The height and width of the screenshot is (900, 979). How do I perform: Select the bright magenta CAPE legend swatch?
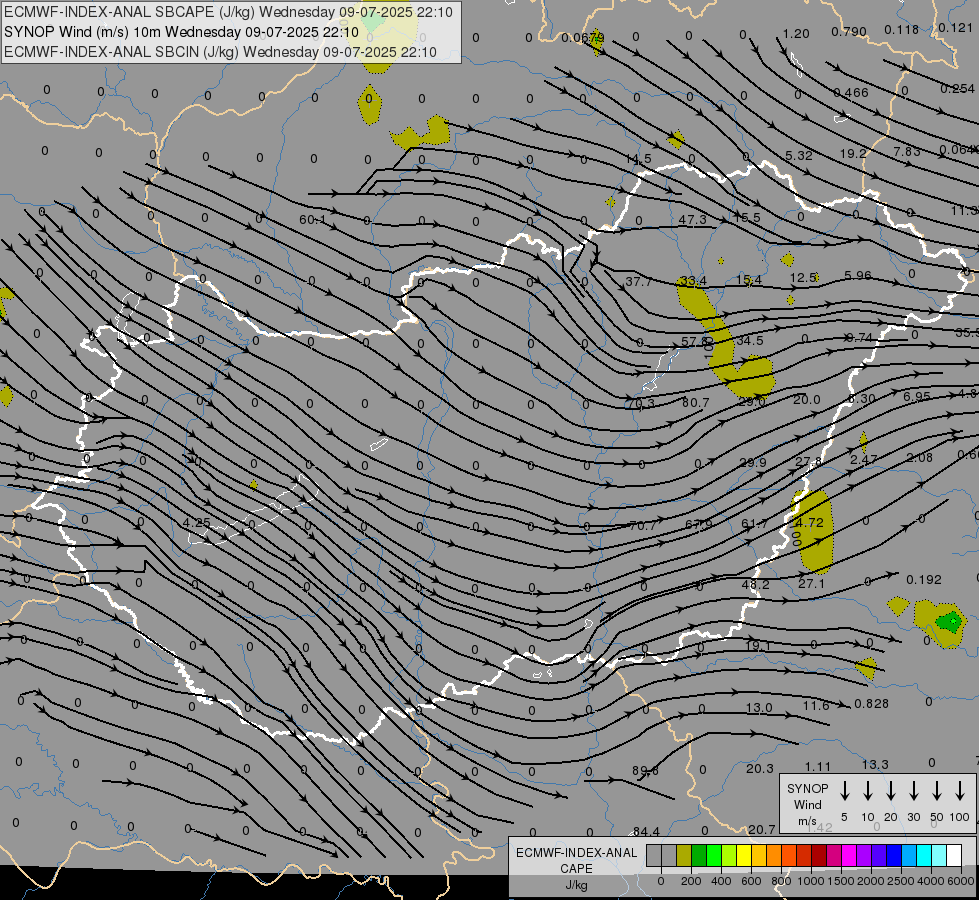point(849,855)
